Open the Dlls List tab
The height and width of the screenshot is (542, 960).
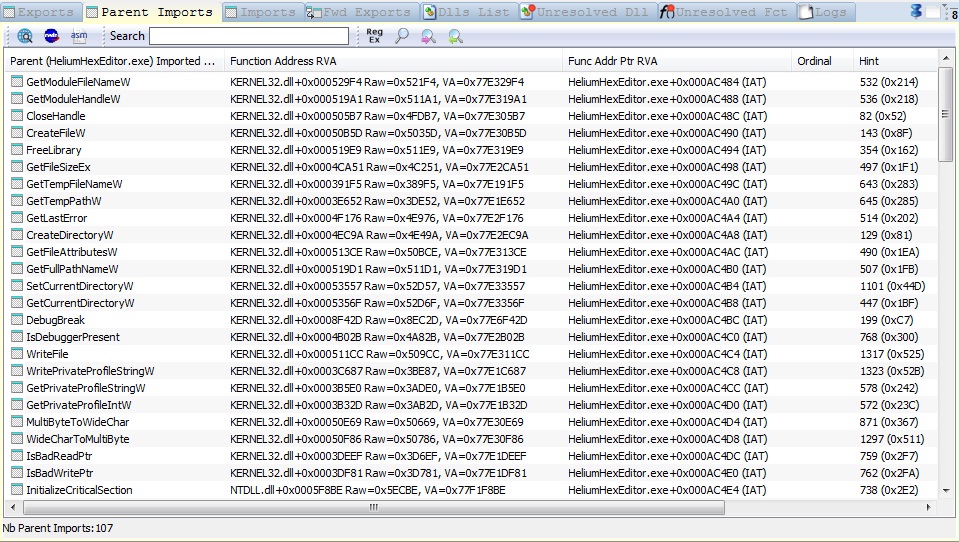[x=469, y=12]
